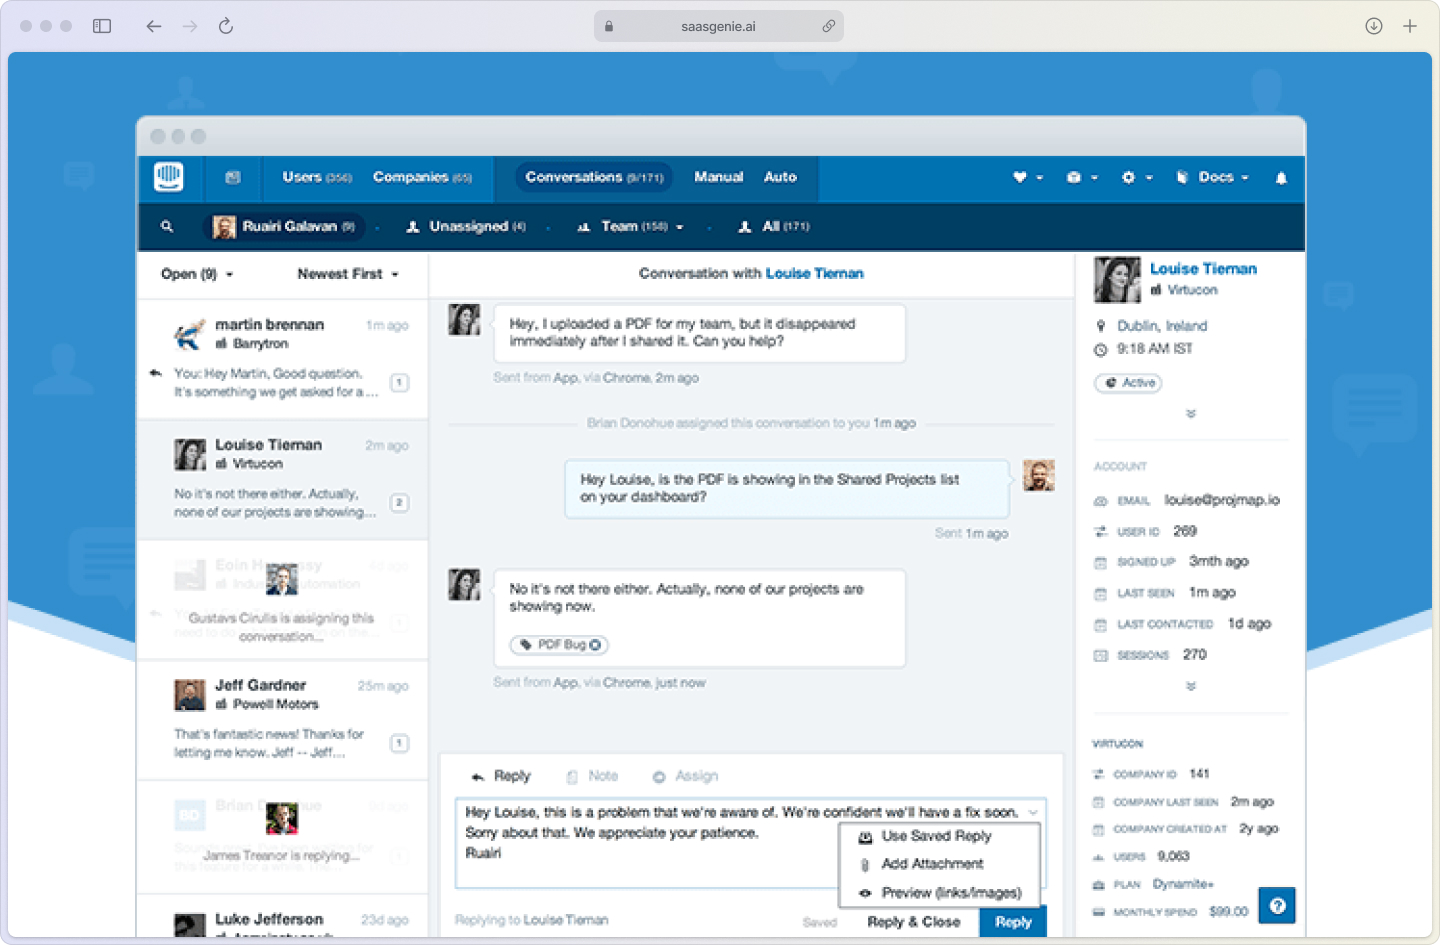Open the search in the conversation inbox

(166, 227)
